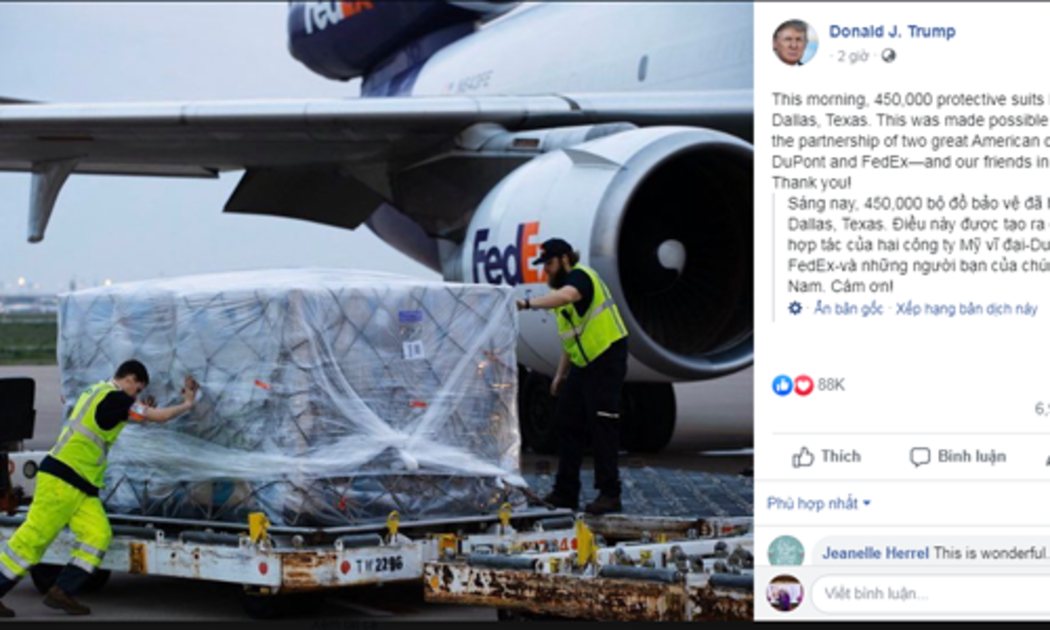Viewport: 1050px width, 630px height.
Task: Click the speech bubble Bình luận icon
Action: coord(920,457)
